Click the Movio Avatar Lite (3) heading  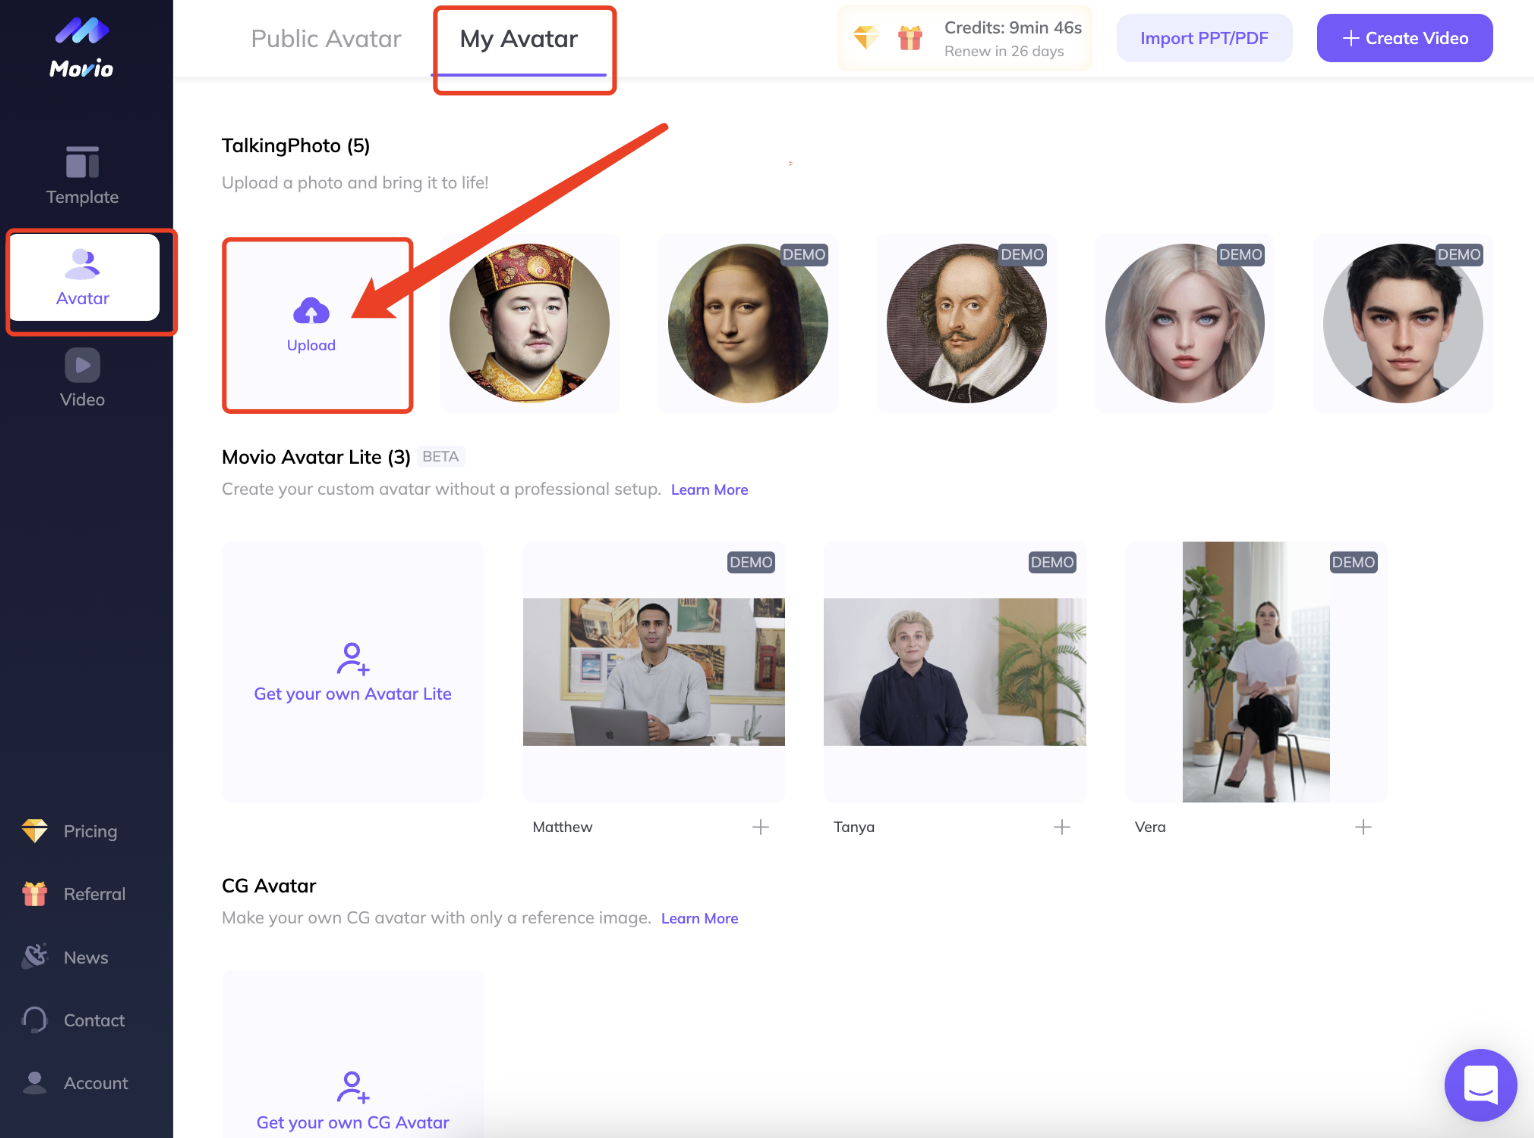tap(316, 457)
